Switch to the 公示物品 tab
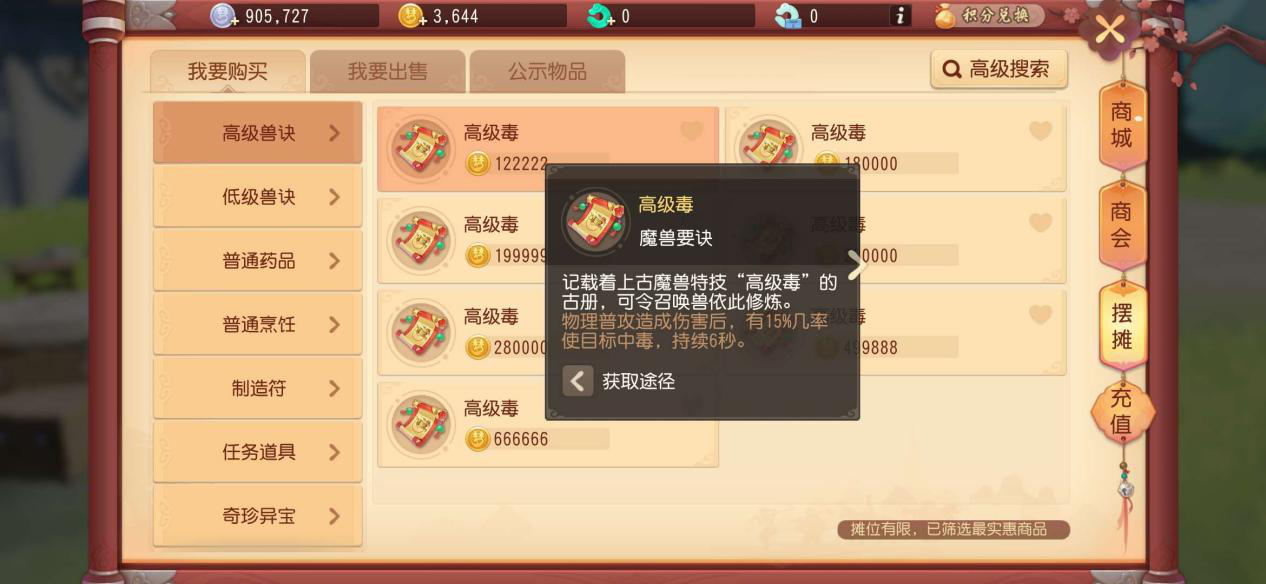 pos(547,72)
